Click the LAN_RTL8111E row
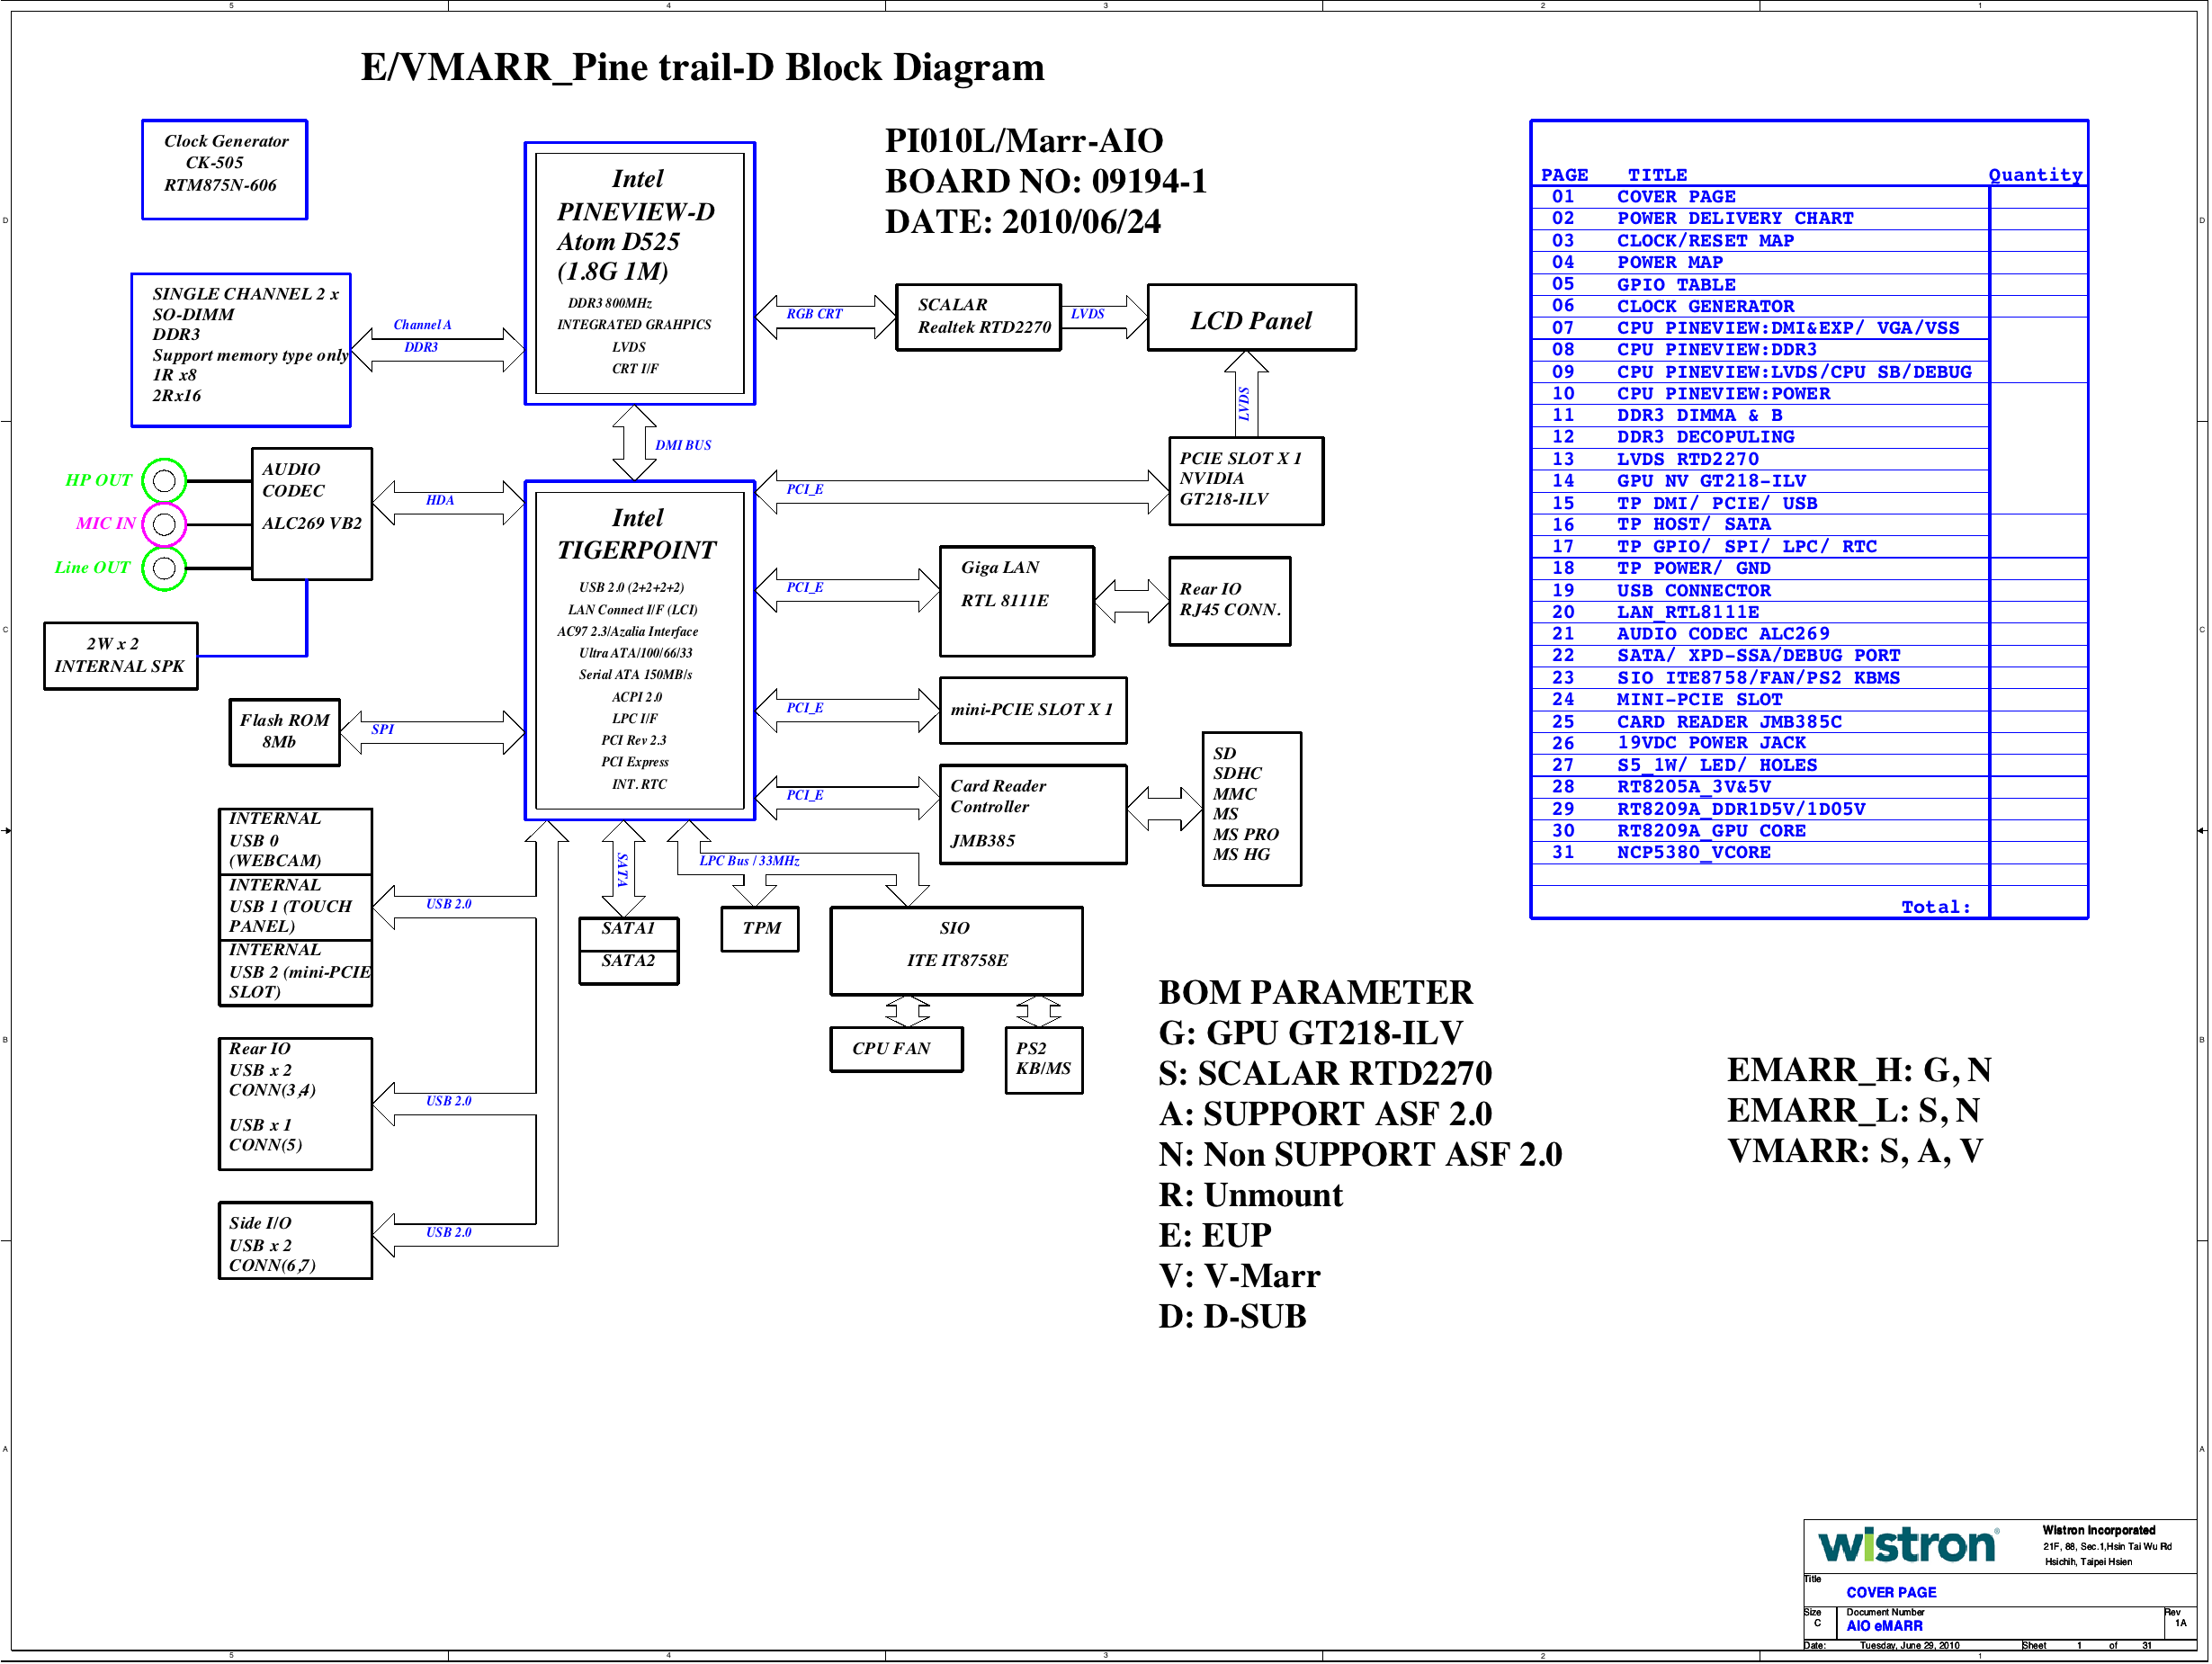 [1809, 612]
